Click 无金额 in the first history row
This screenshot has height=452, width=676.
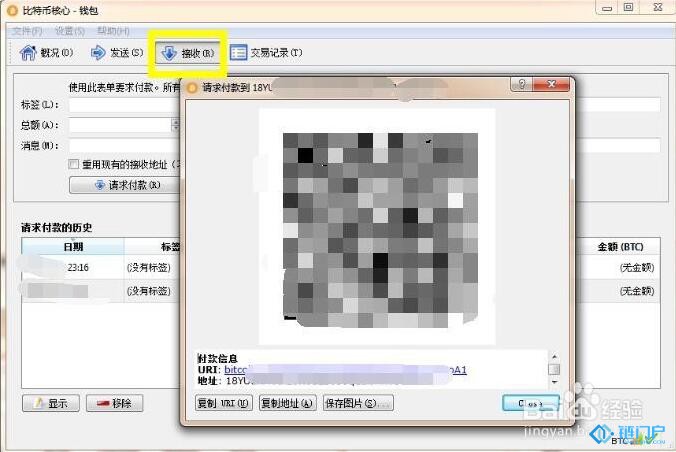pos(637,267)
